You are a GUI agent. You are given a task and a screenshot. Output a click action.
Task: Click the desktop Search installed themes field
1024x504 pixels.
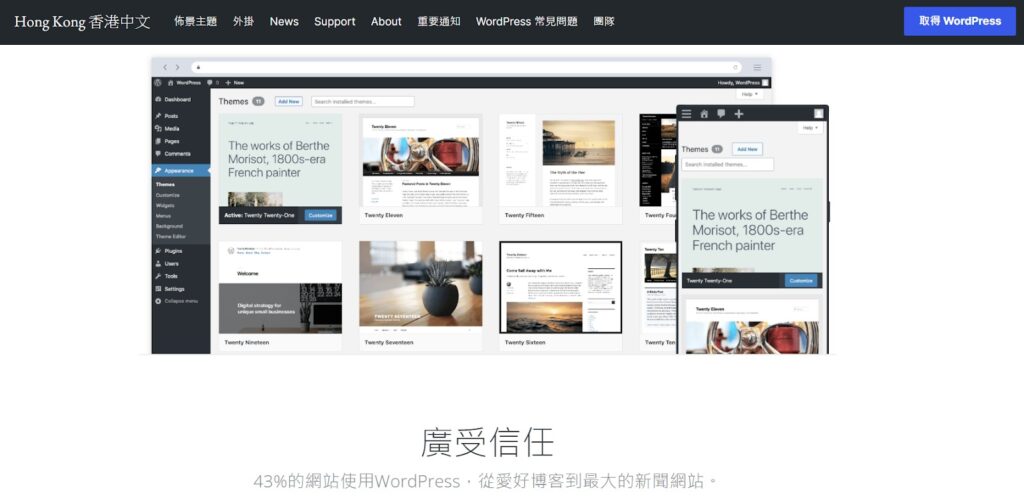point(362,101)
